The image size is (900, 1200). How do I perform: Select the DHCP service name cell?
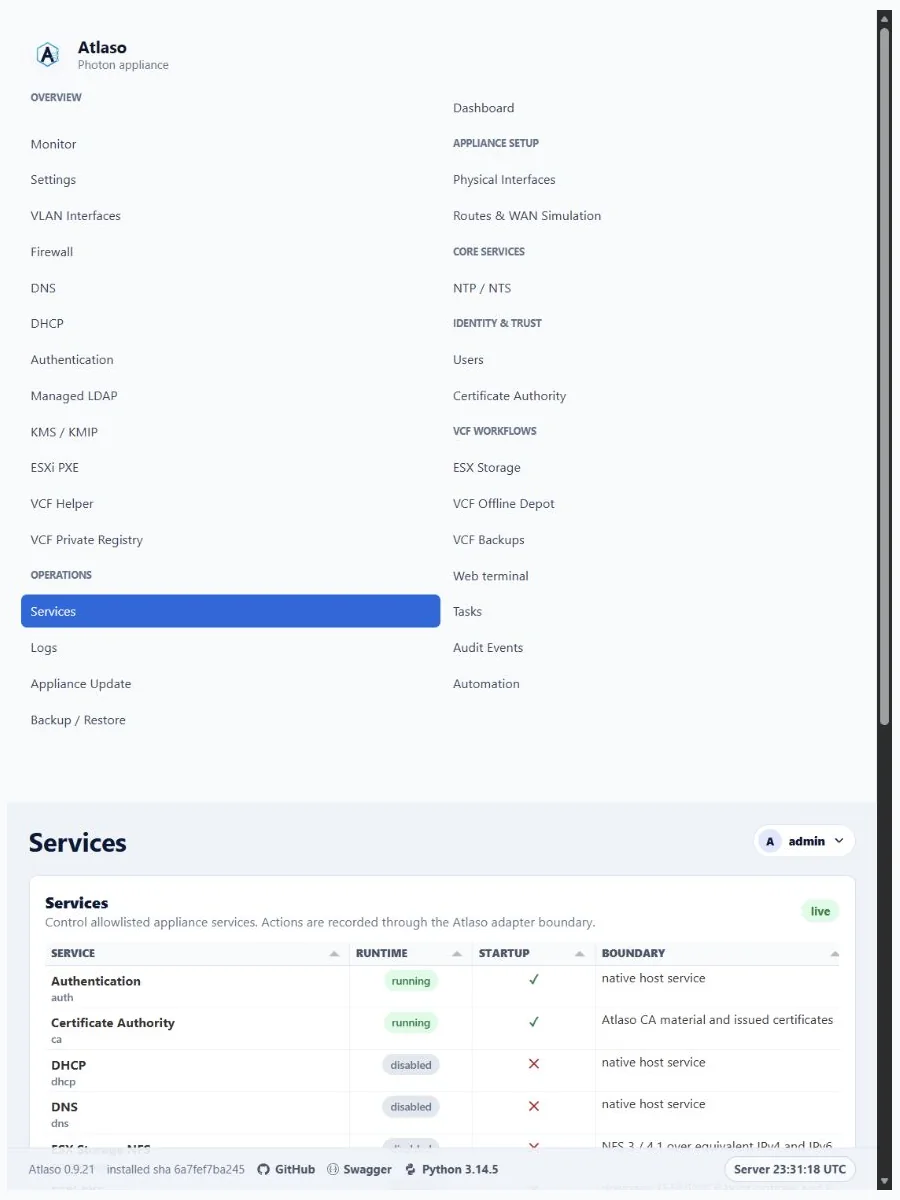coord(69,1065)
